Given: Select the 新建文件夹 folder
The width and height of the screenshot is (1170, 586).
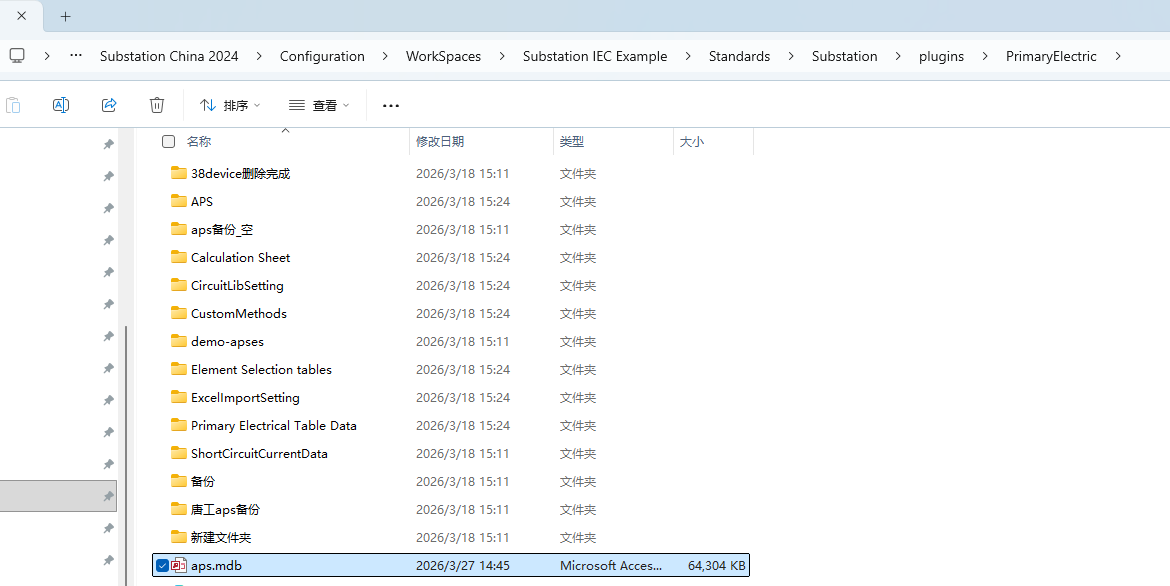Looking at the screenshot, I should [x=221, y=537].
